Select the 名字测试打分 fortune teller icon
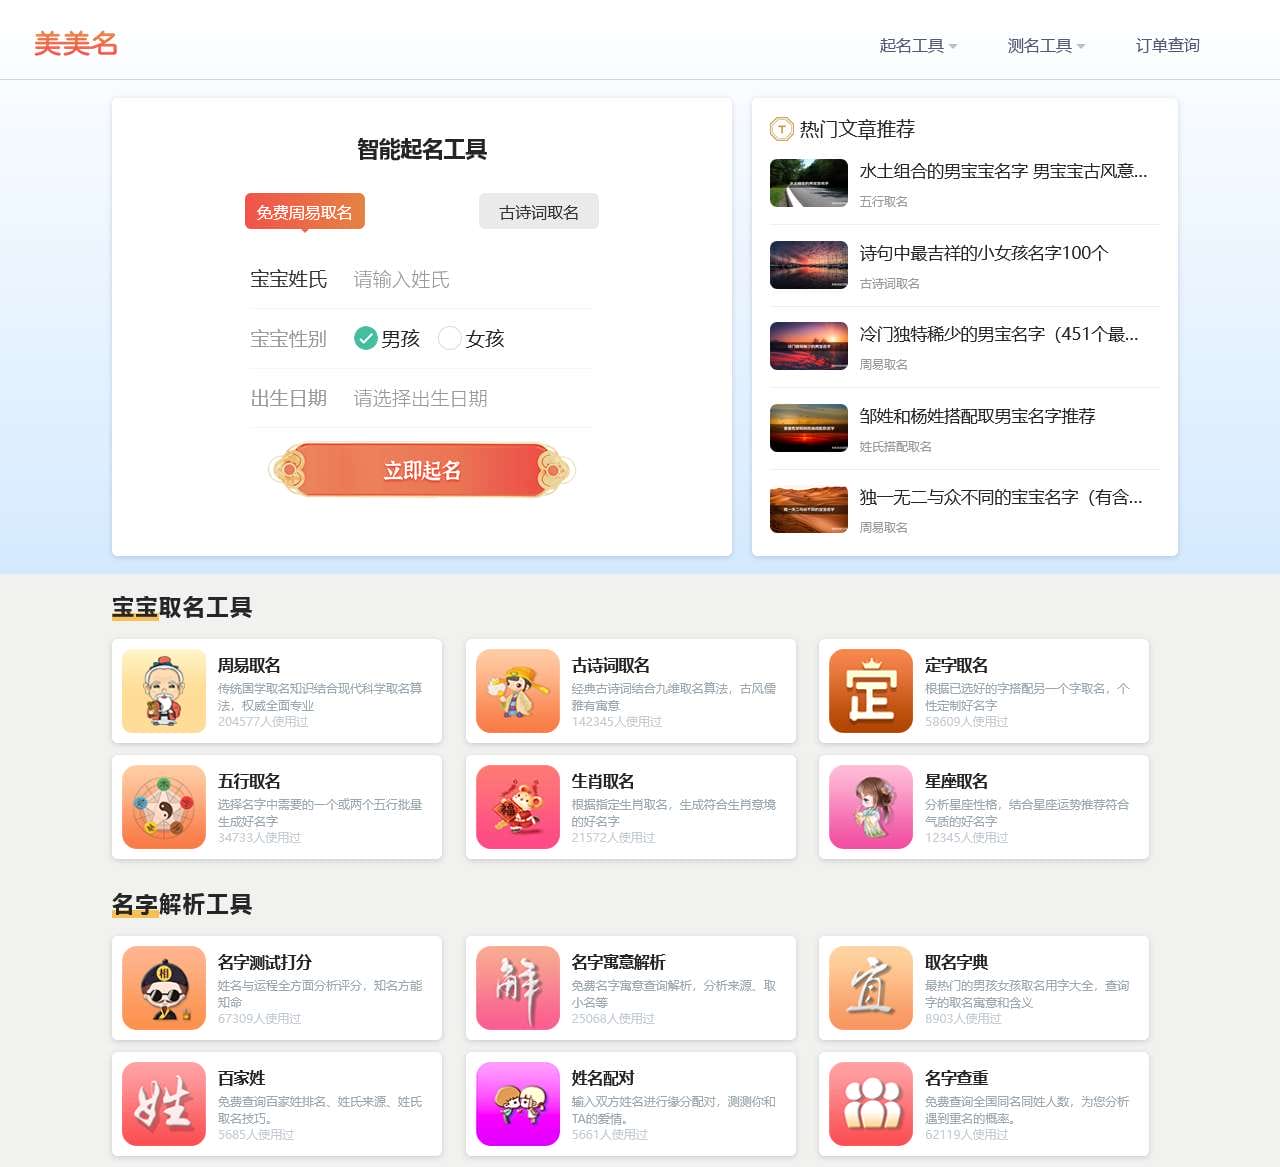This screenshot has height=1167, width=1280. coord(163,988)
